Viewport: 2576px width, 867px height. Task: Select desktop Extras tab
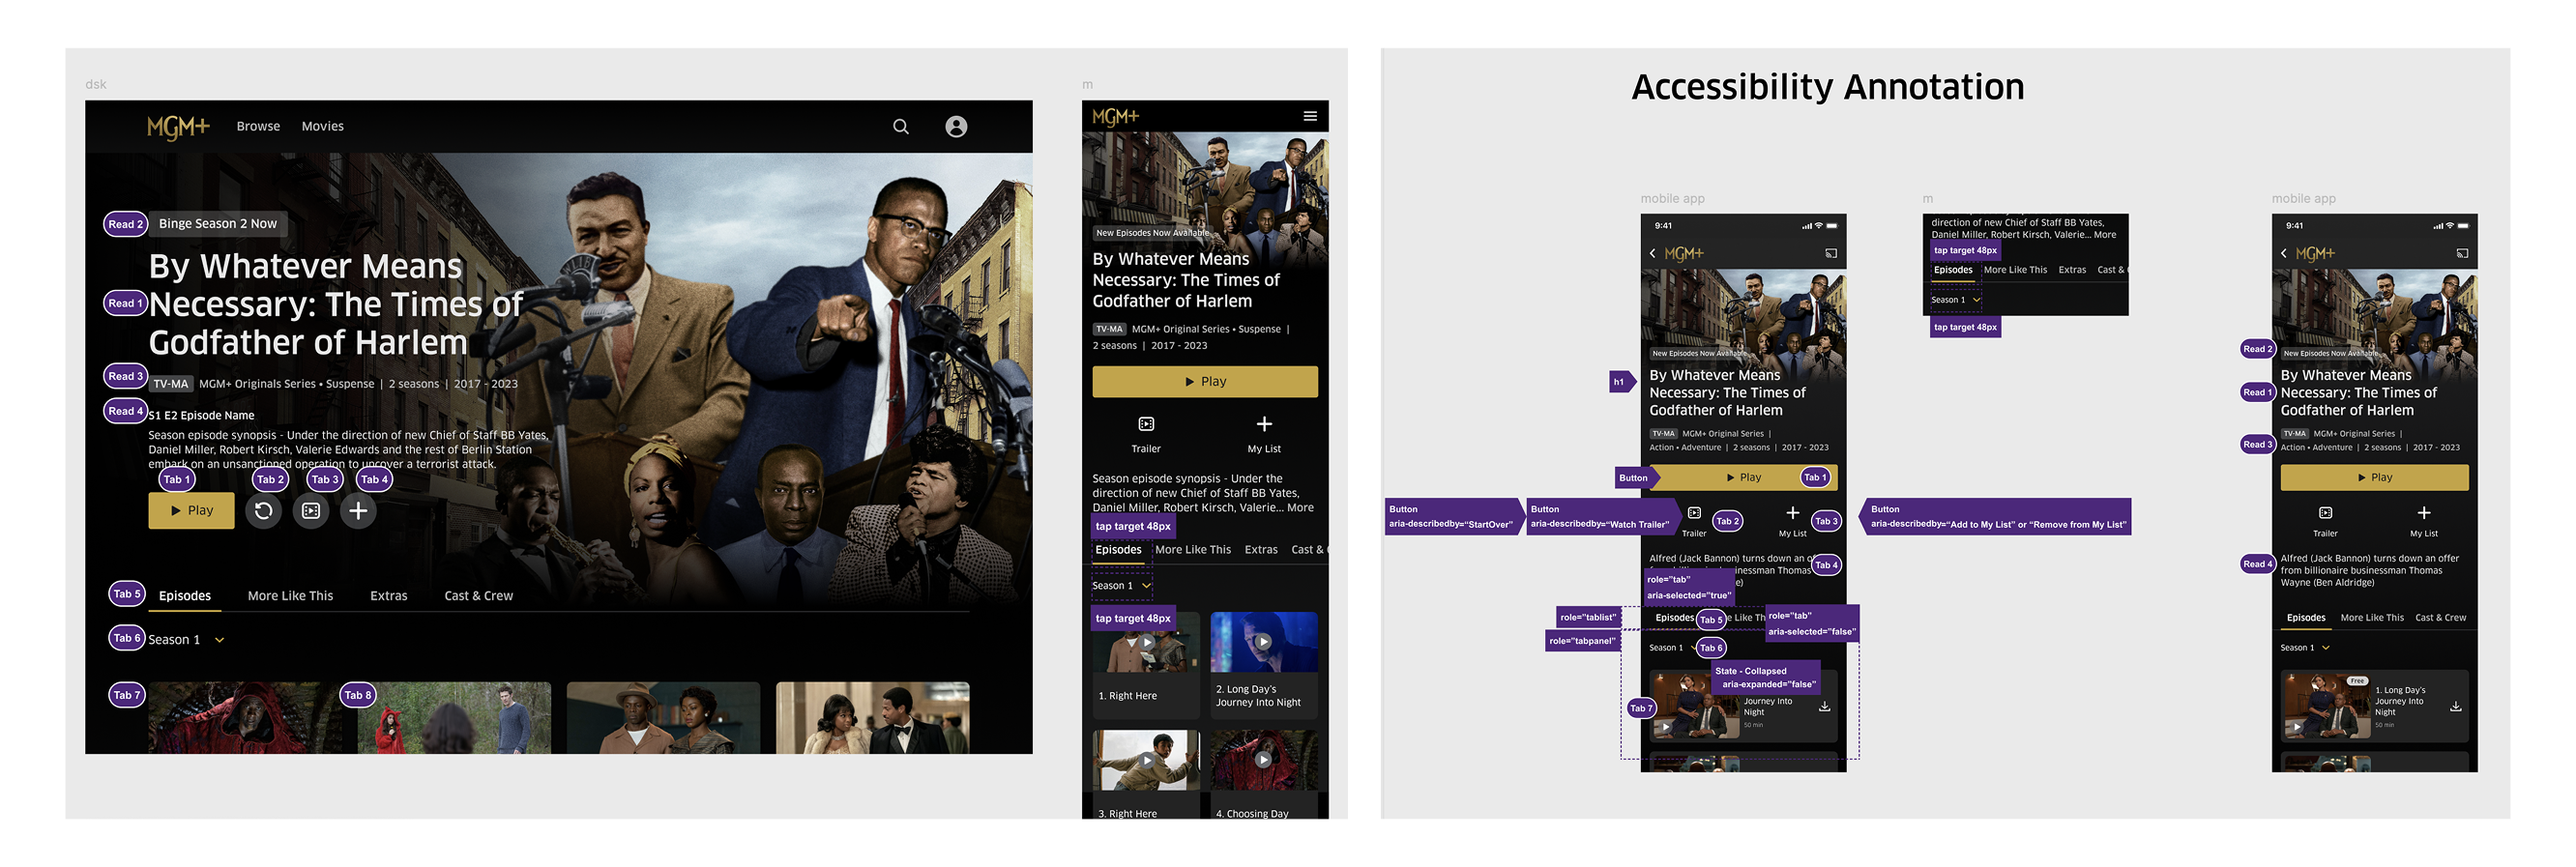(x=388, y=596)
